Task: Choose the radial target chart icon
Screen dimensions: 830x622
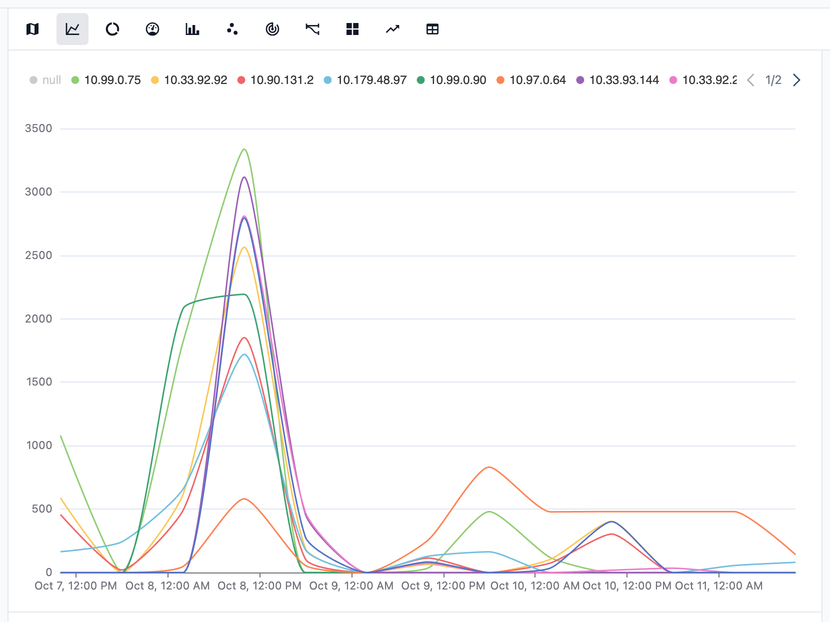Action: [x=272, y=29]
